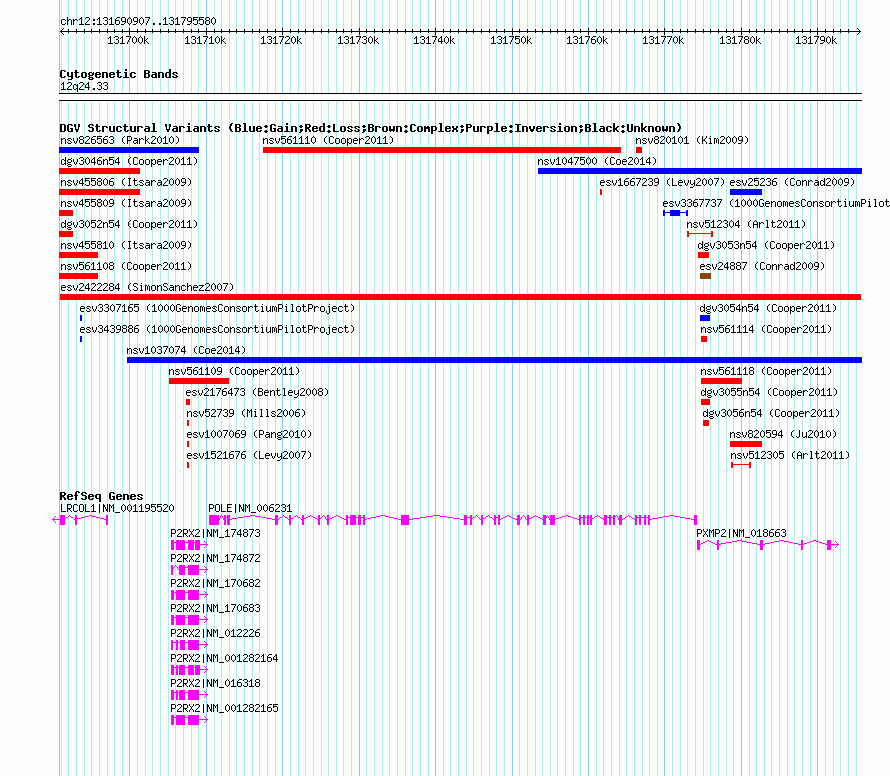Image resolution: width=890 pixels, height=776 pixels.
Task: Click the POLE|NM_006231 gene label
Action: click(x=250, y=509)
